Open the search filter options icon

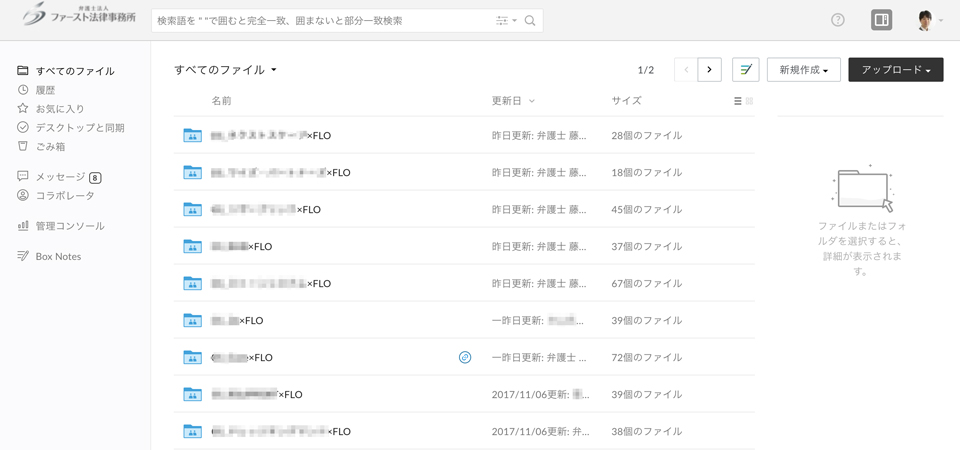pyautogui.click(x=506, y=21)
